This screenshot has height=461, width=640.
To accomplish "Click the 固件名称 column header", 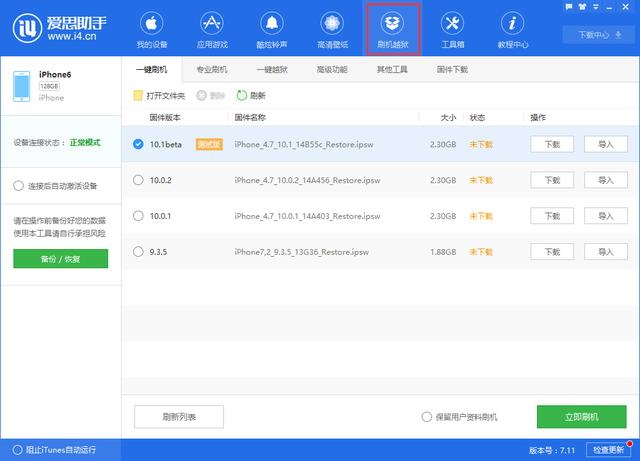I will [x=250, y=118].
